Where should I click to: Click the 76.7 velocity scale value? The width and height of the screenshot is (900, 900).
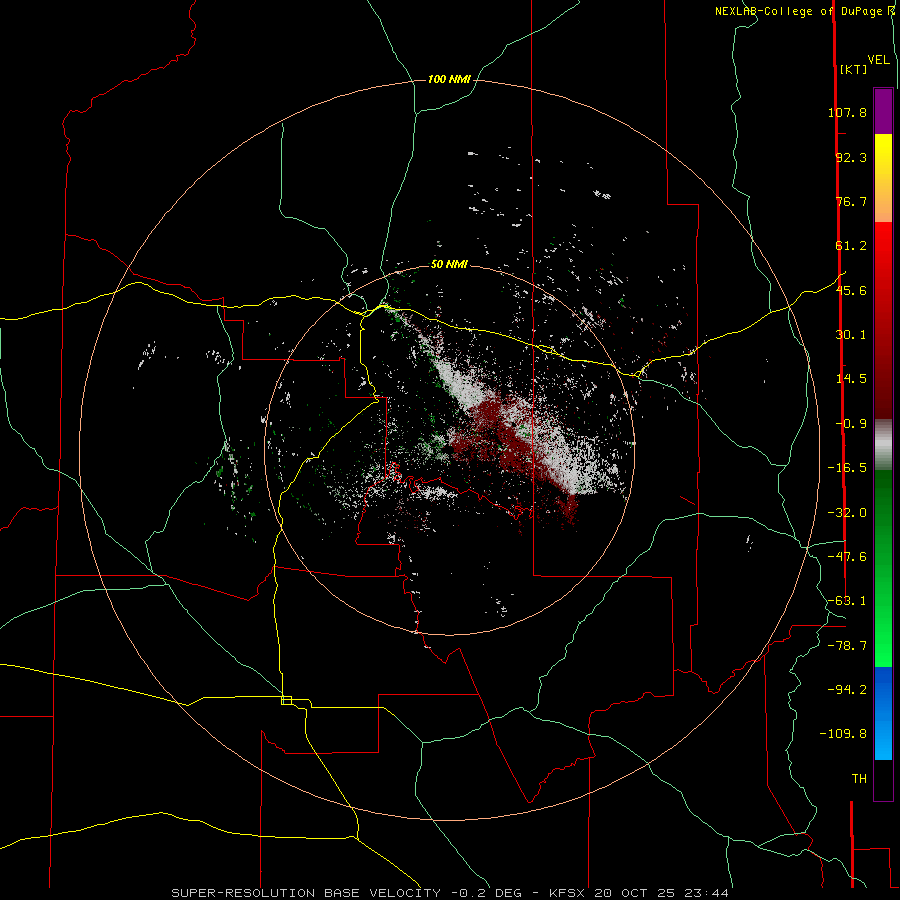tap(851, 201)
